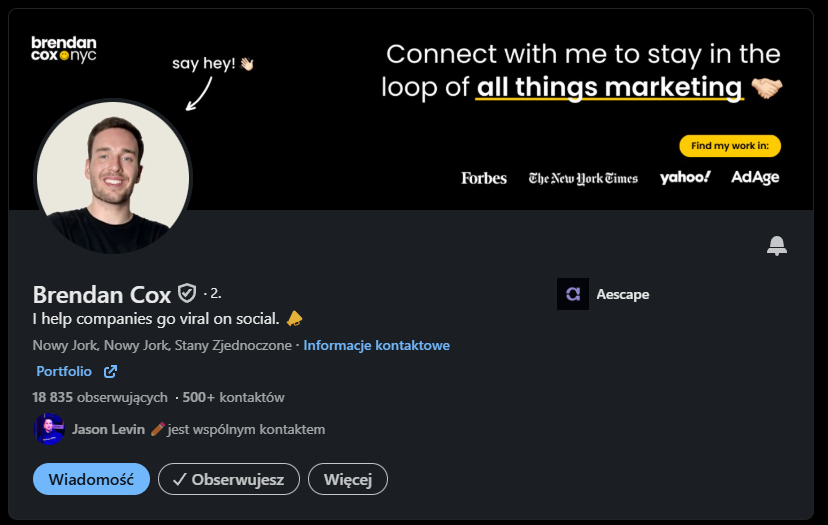This screenshot has width=828, height=525.
Task: Expand the Więcej options menu
Action: pyautogui.click(x=348, y=479)
